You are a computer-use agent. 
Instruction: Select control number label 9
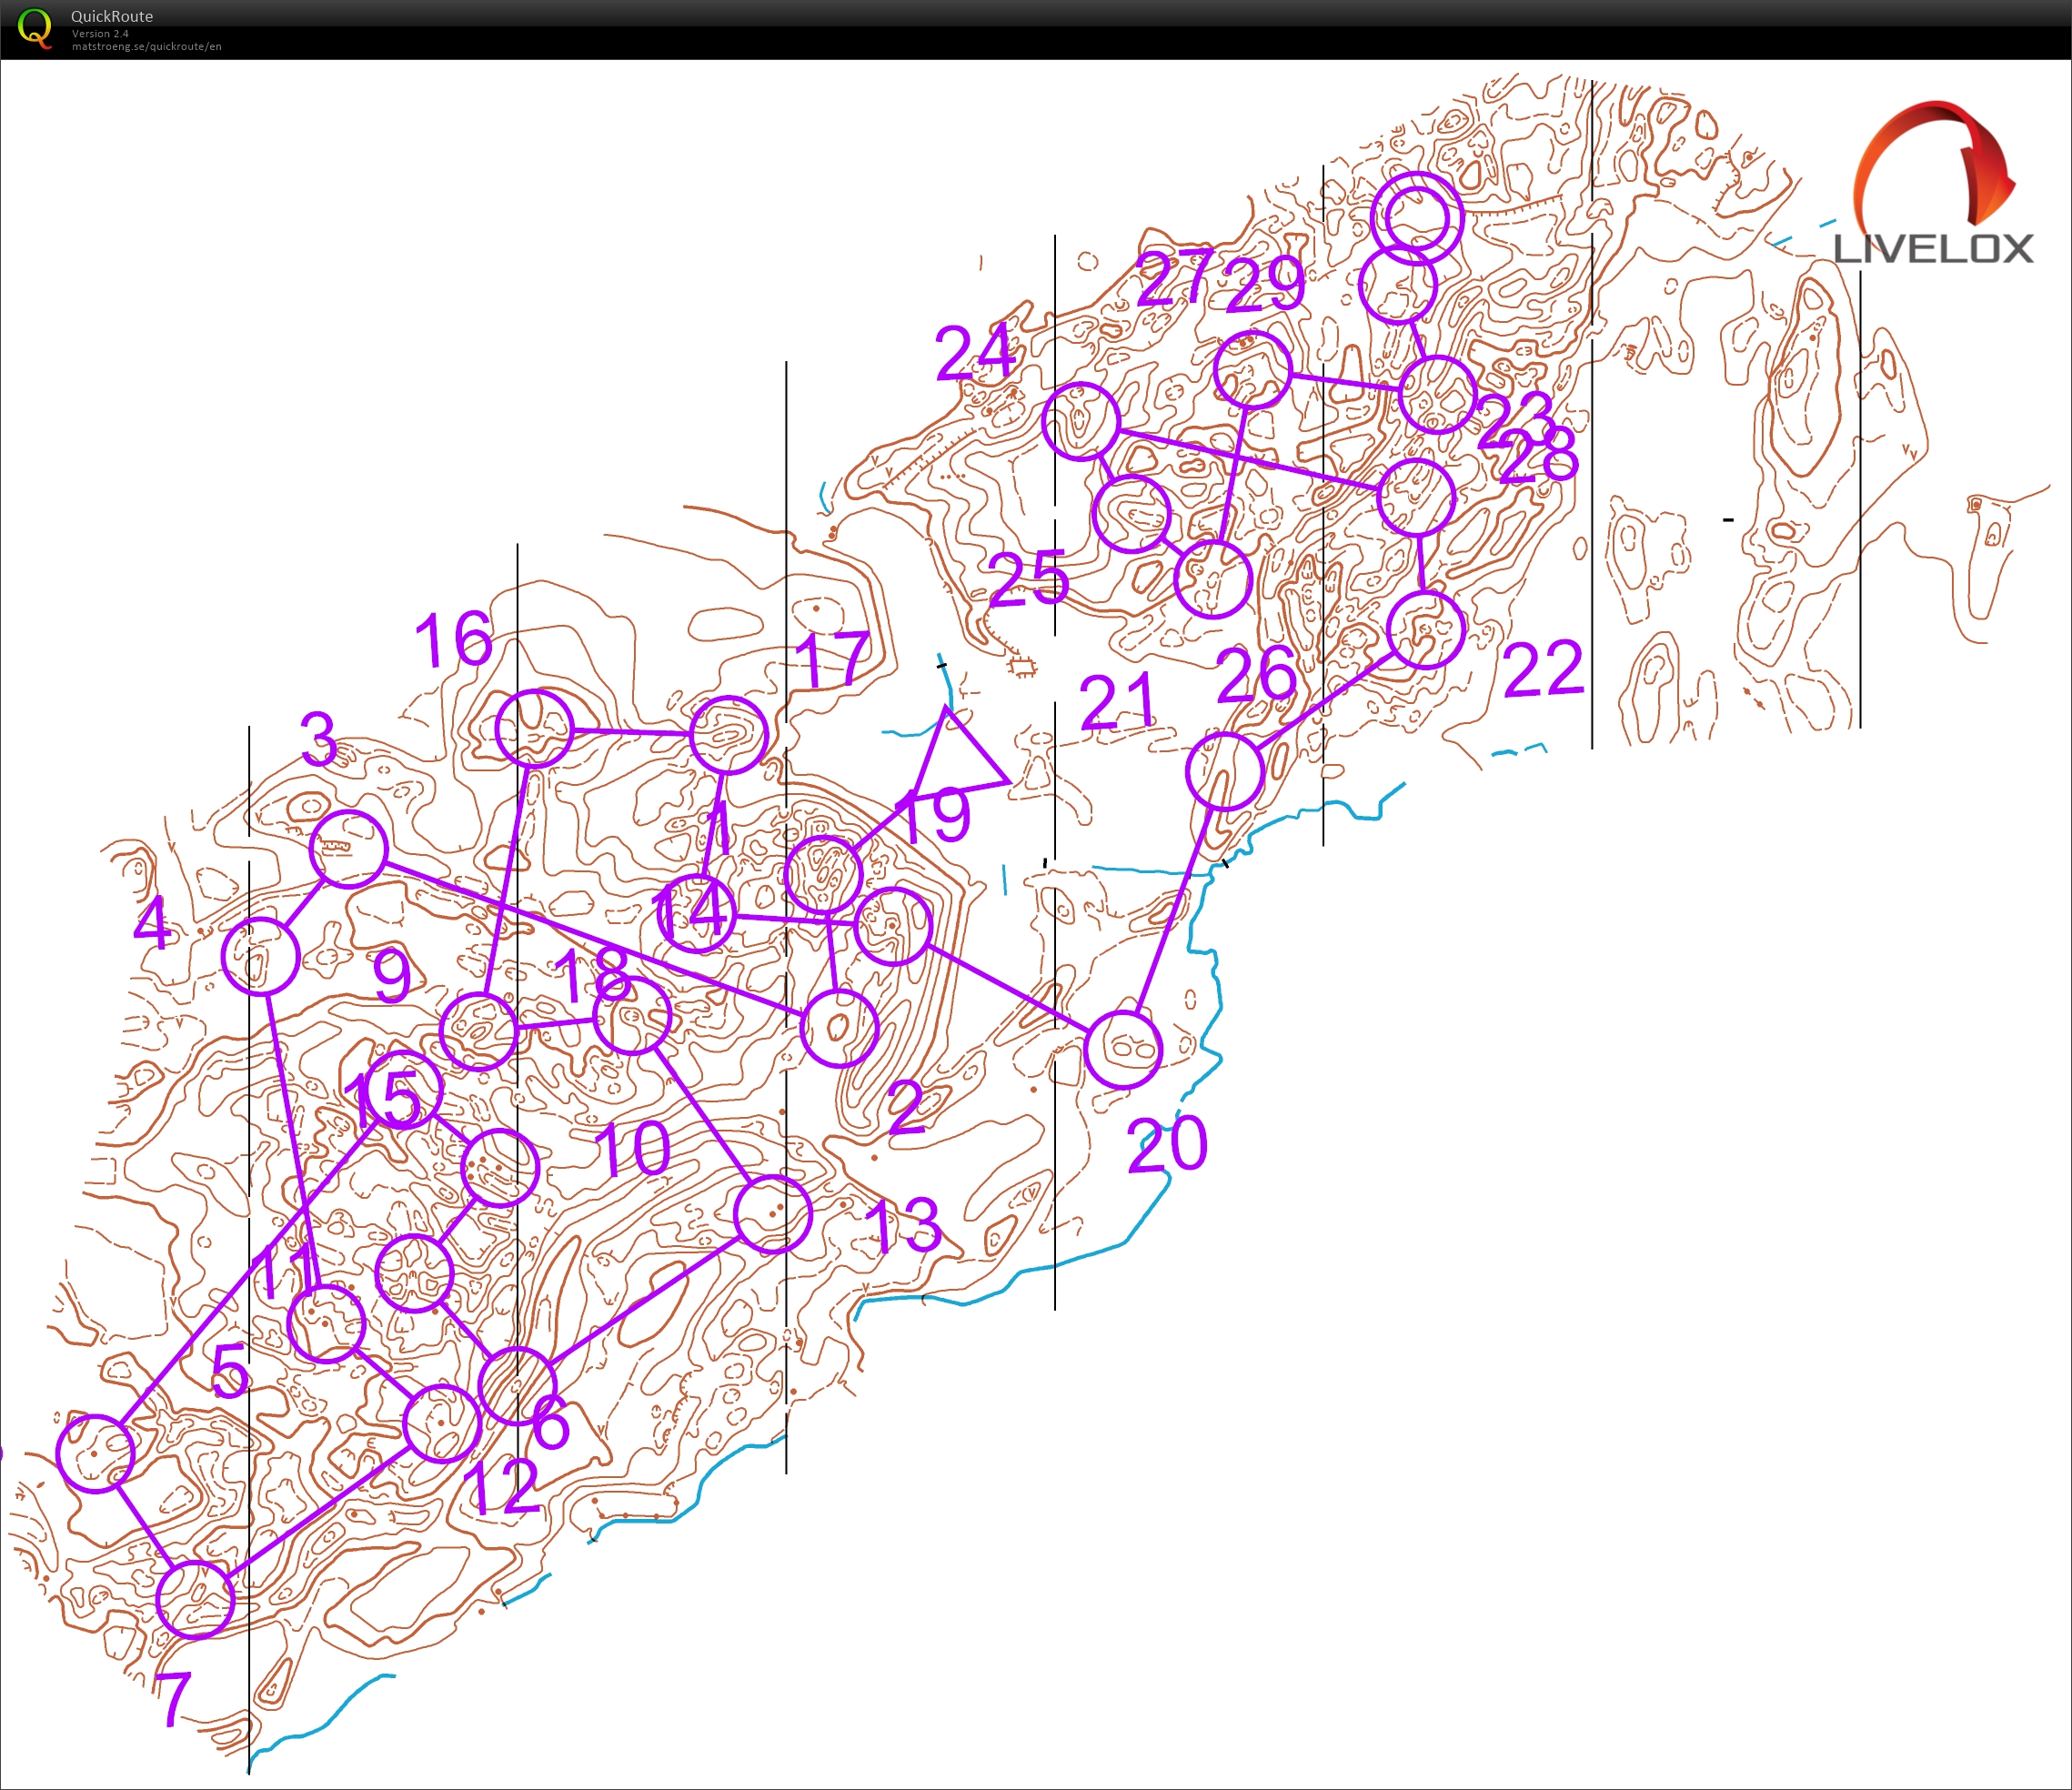(392, 975)
